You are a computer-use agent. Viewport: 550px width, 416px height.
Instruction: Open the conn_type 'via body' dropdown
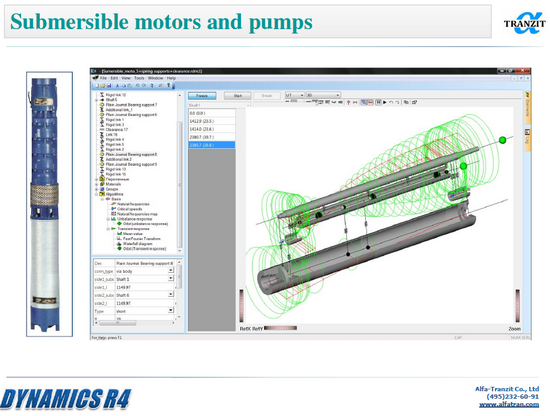coord(170,270)
